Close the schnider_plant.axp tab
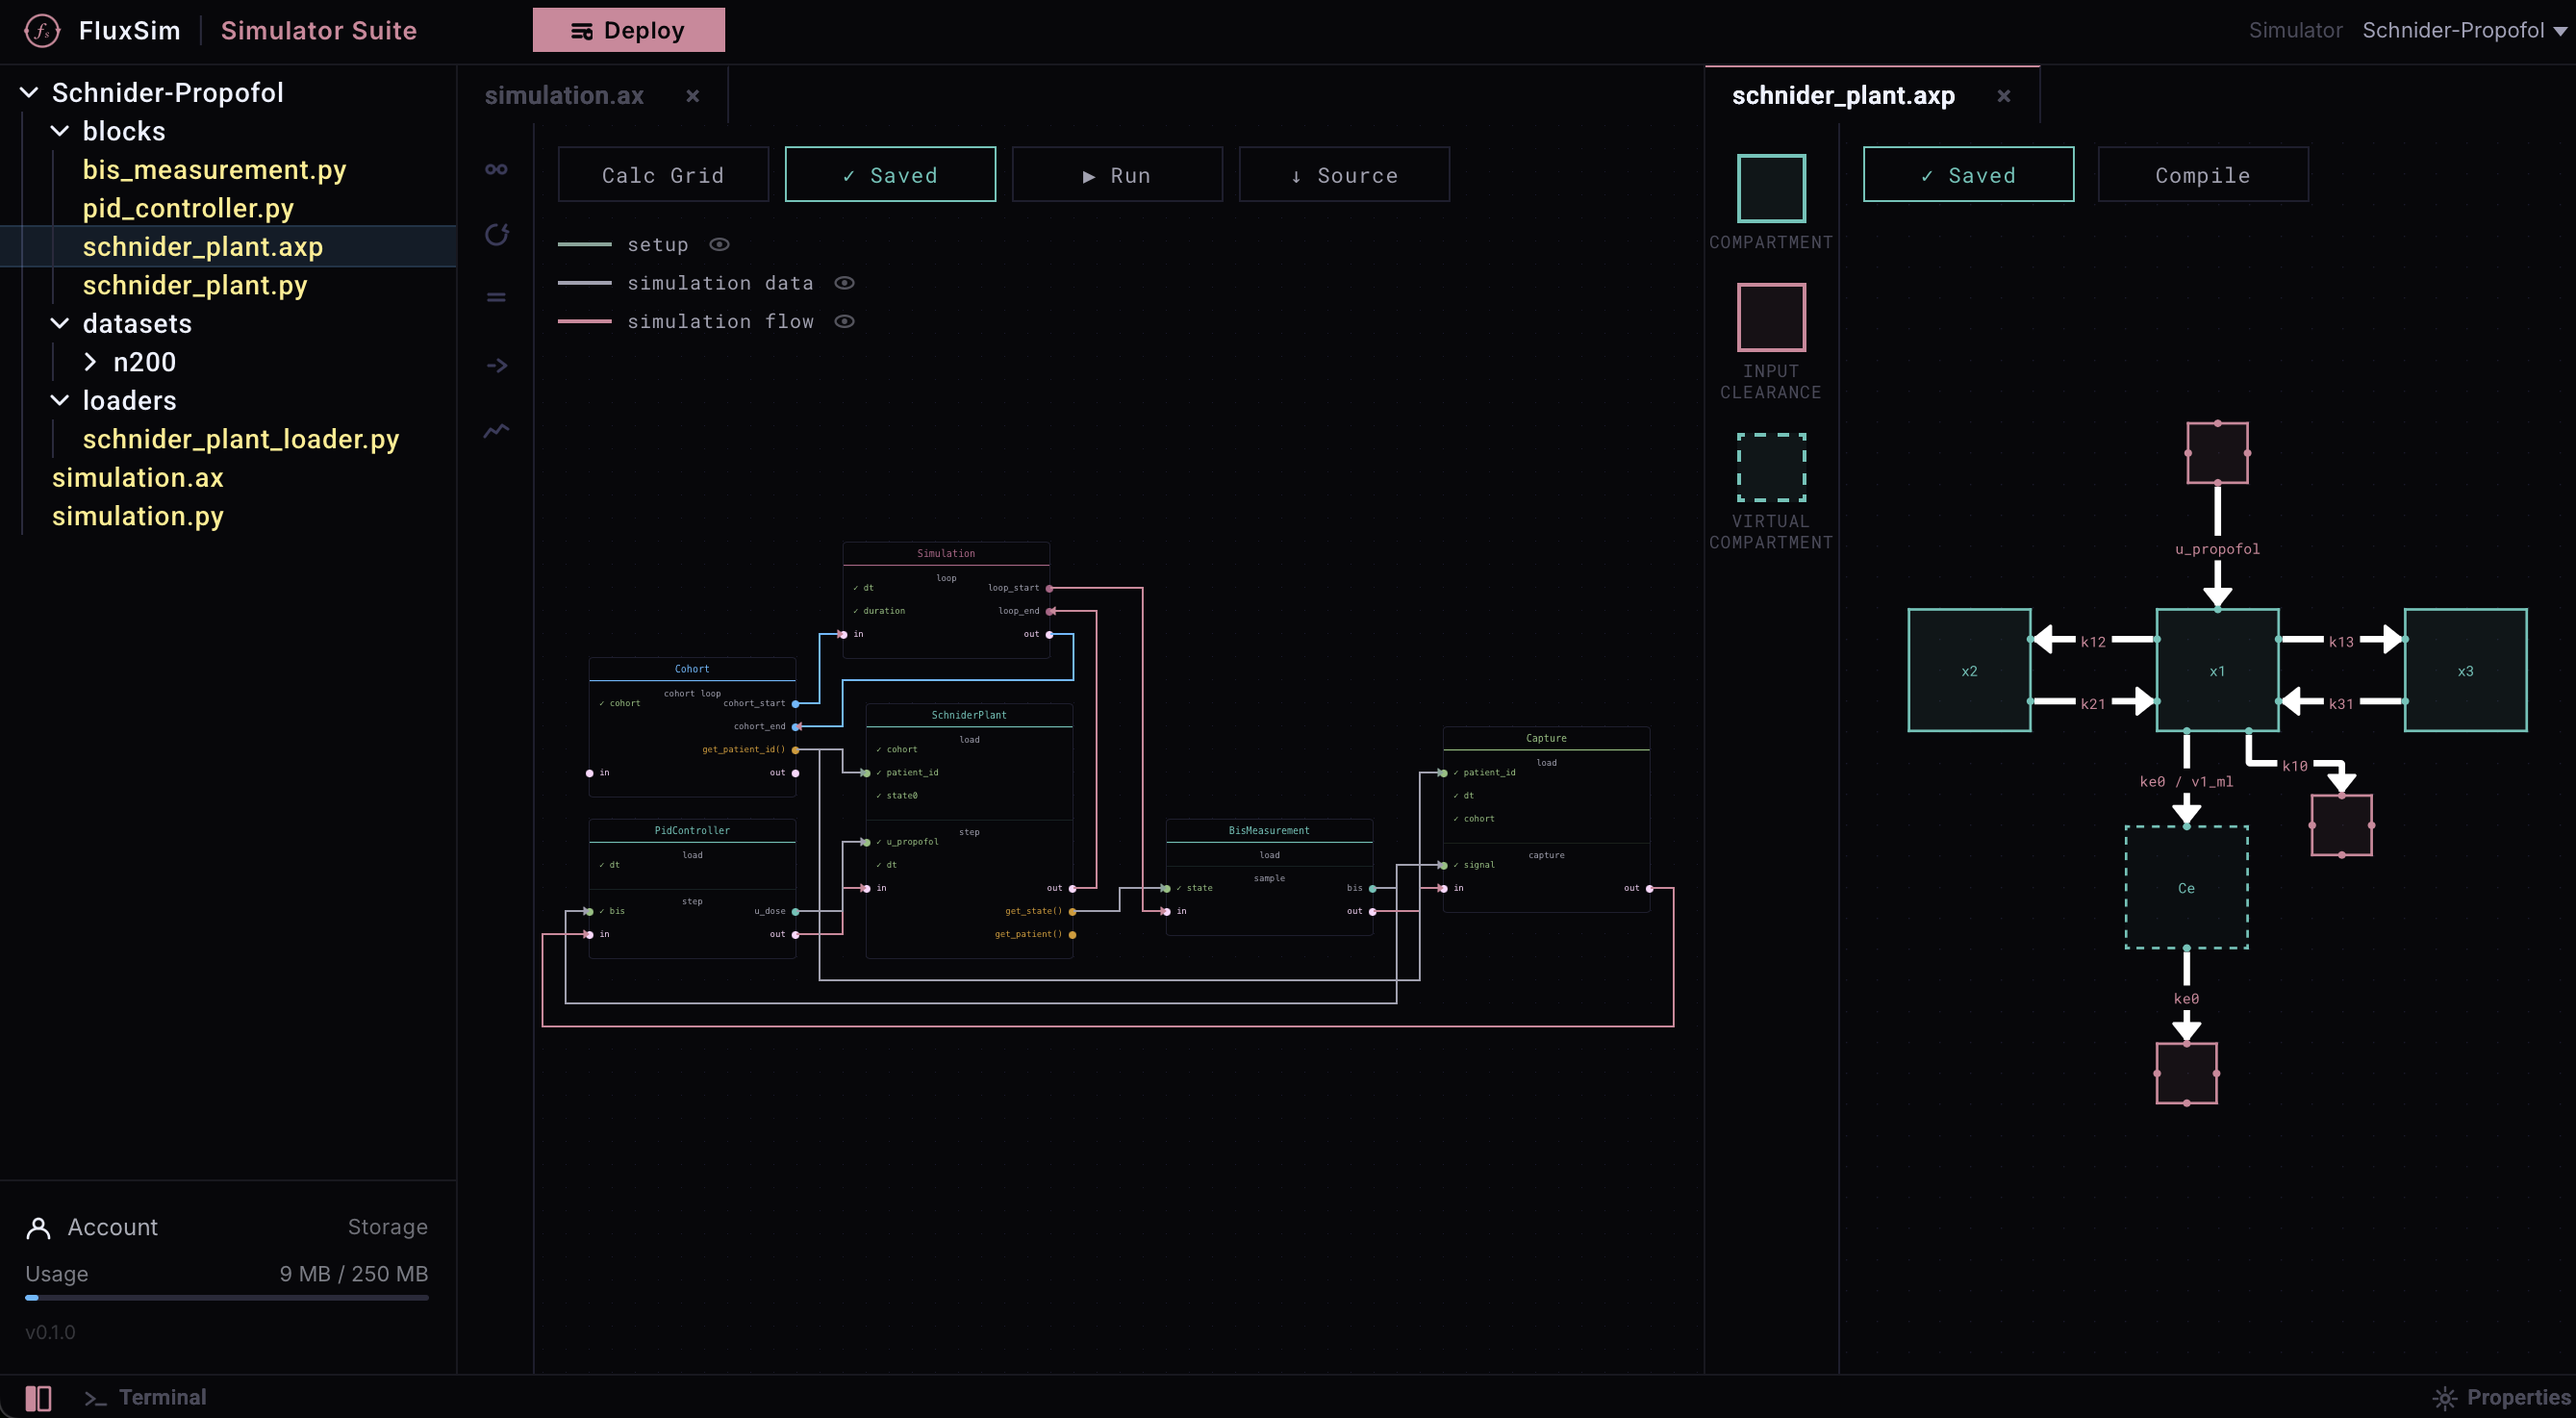This screenshot has height=1418, width=2576. coord(2003,96)
